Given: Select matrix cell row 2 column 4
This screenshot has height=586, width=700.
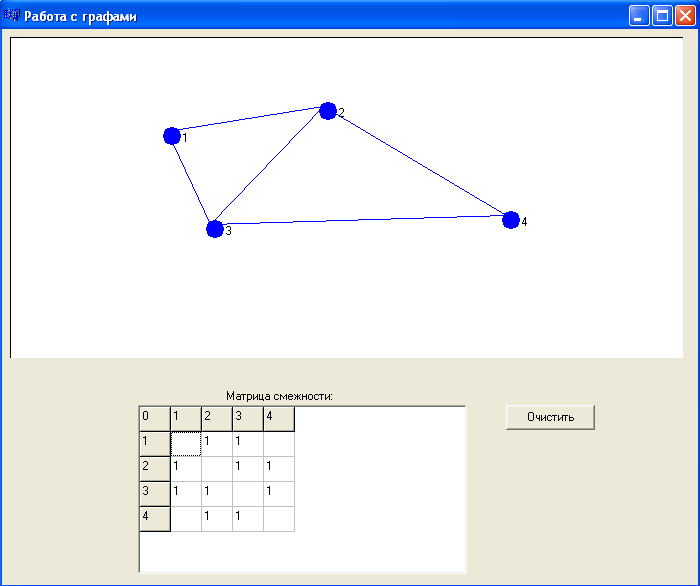Looking at the screenshot, I should click(279, 469).
